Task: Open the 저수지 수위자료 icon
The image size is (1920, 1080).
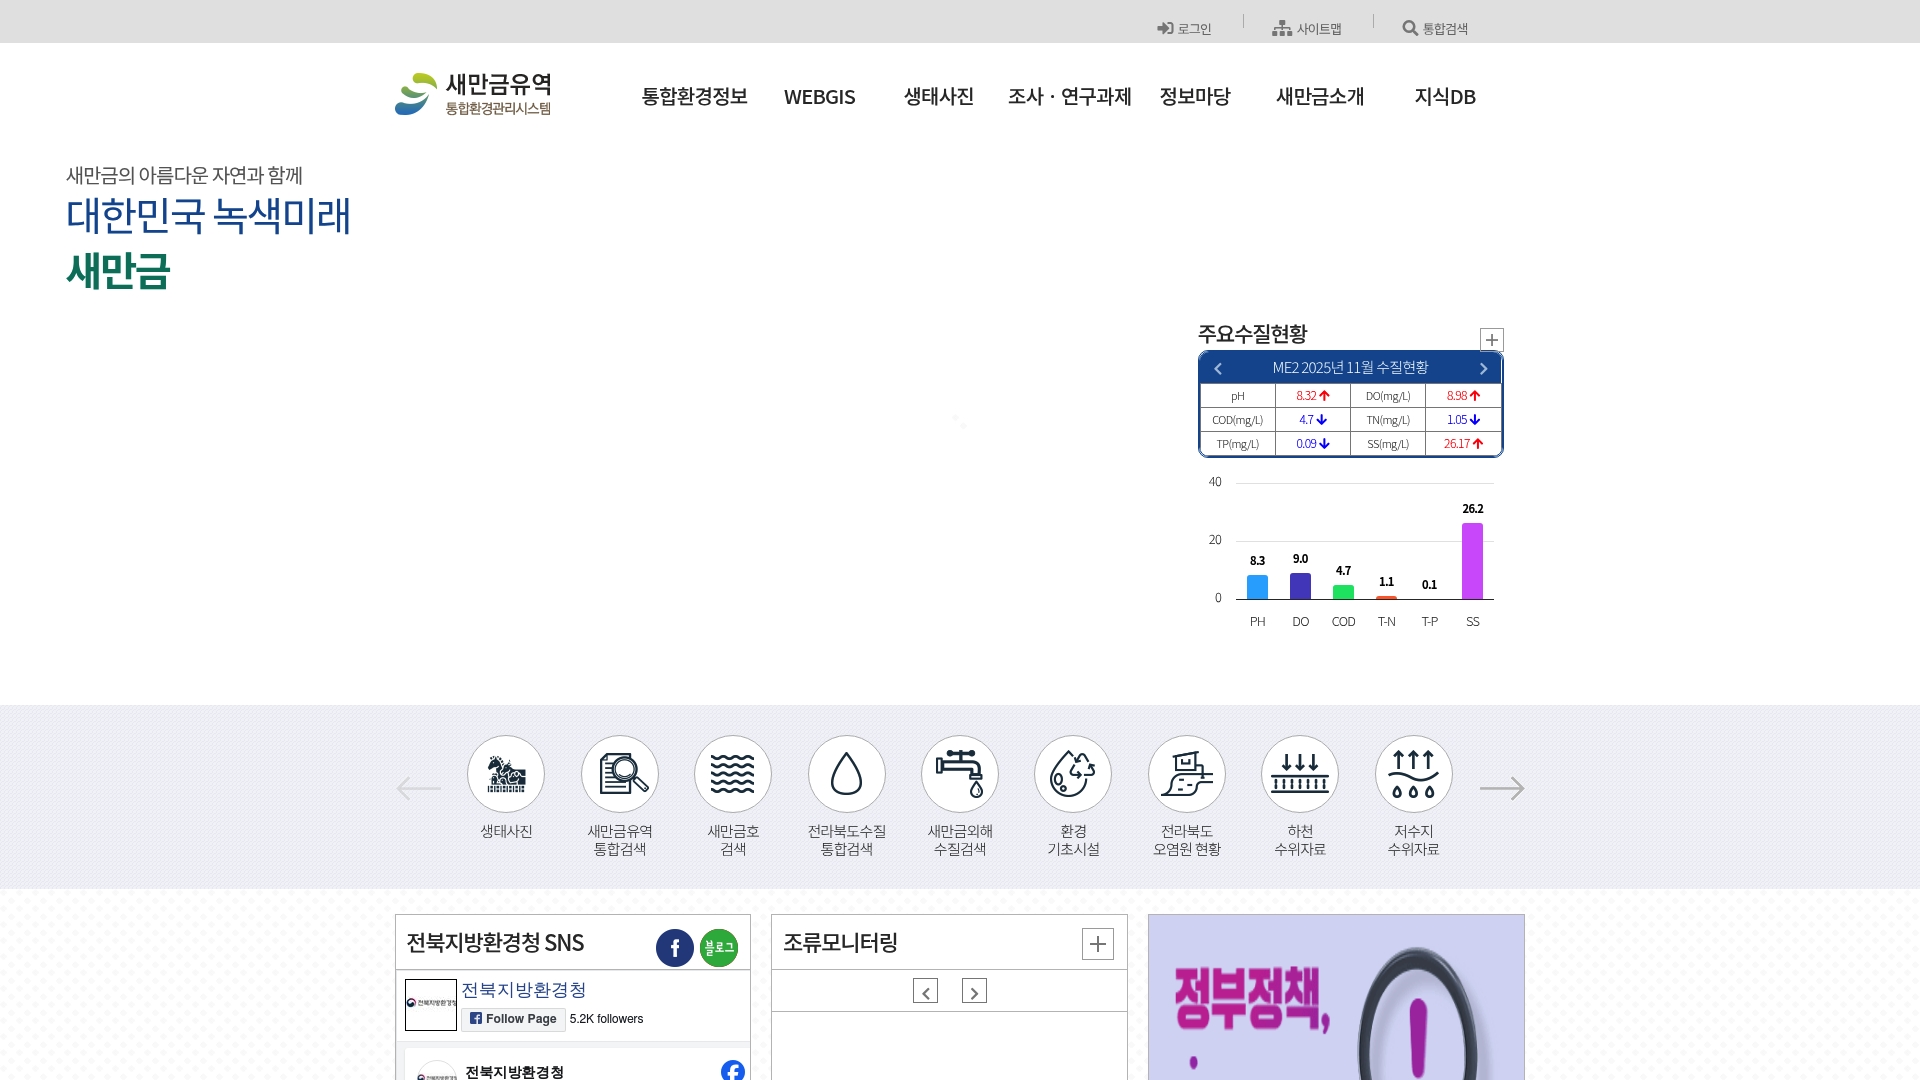Action: coord(1413,774)
